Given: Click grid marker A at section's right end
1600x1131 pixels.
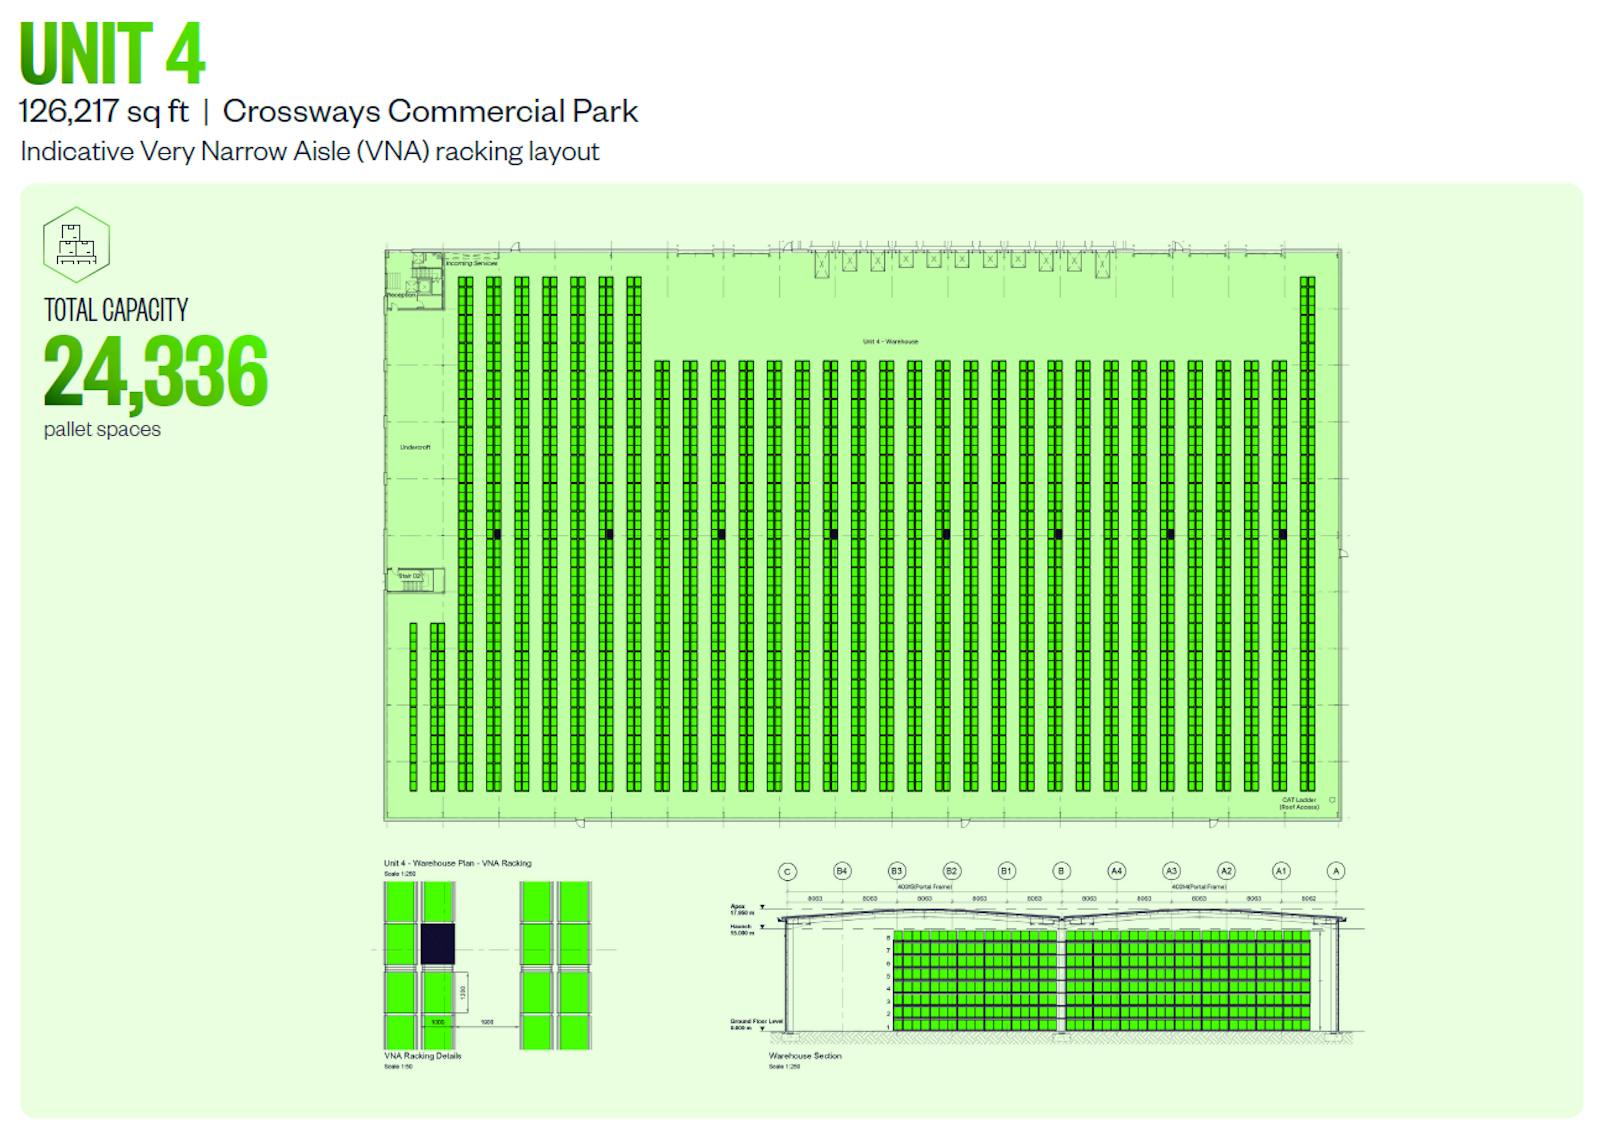Looking at the screenshot, I should click(1335, 871).
